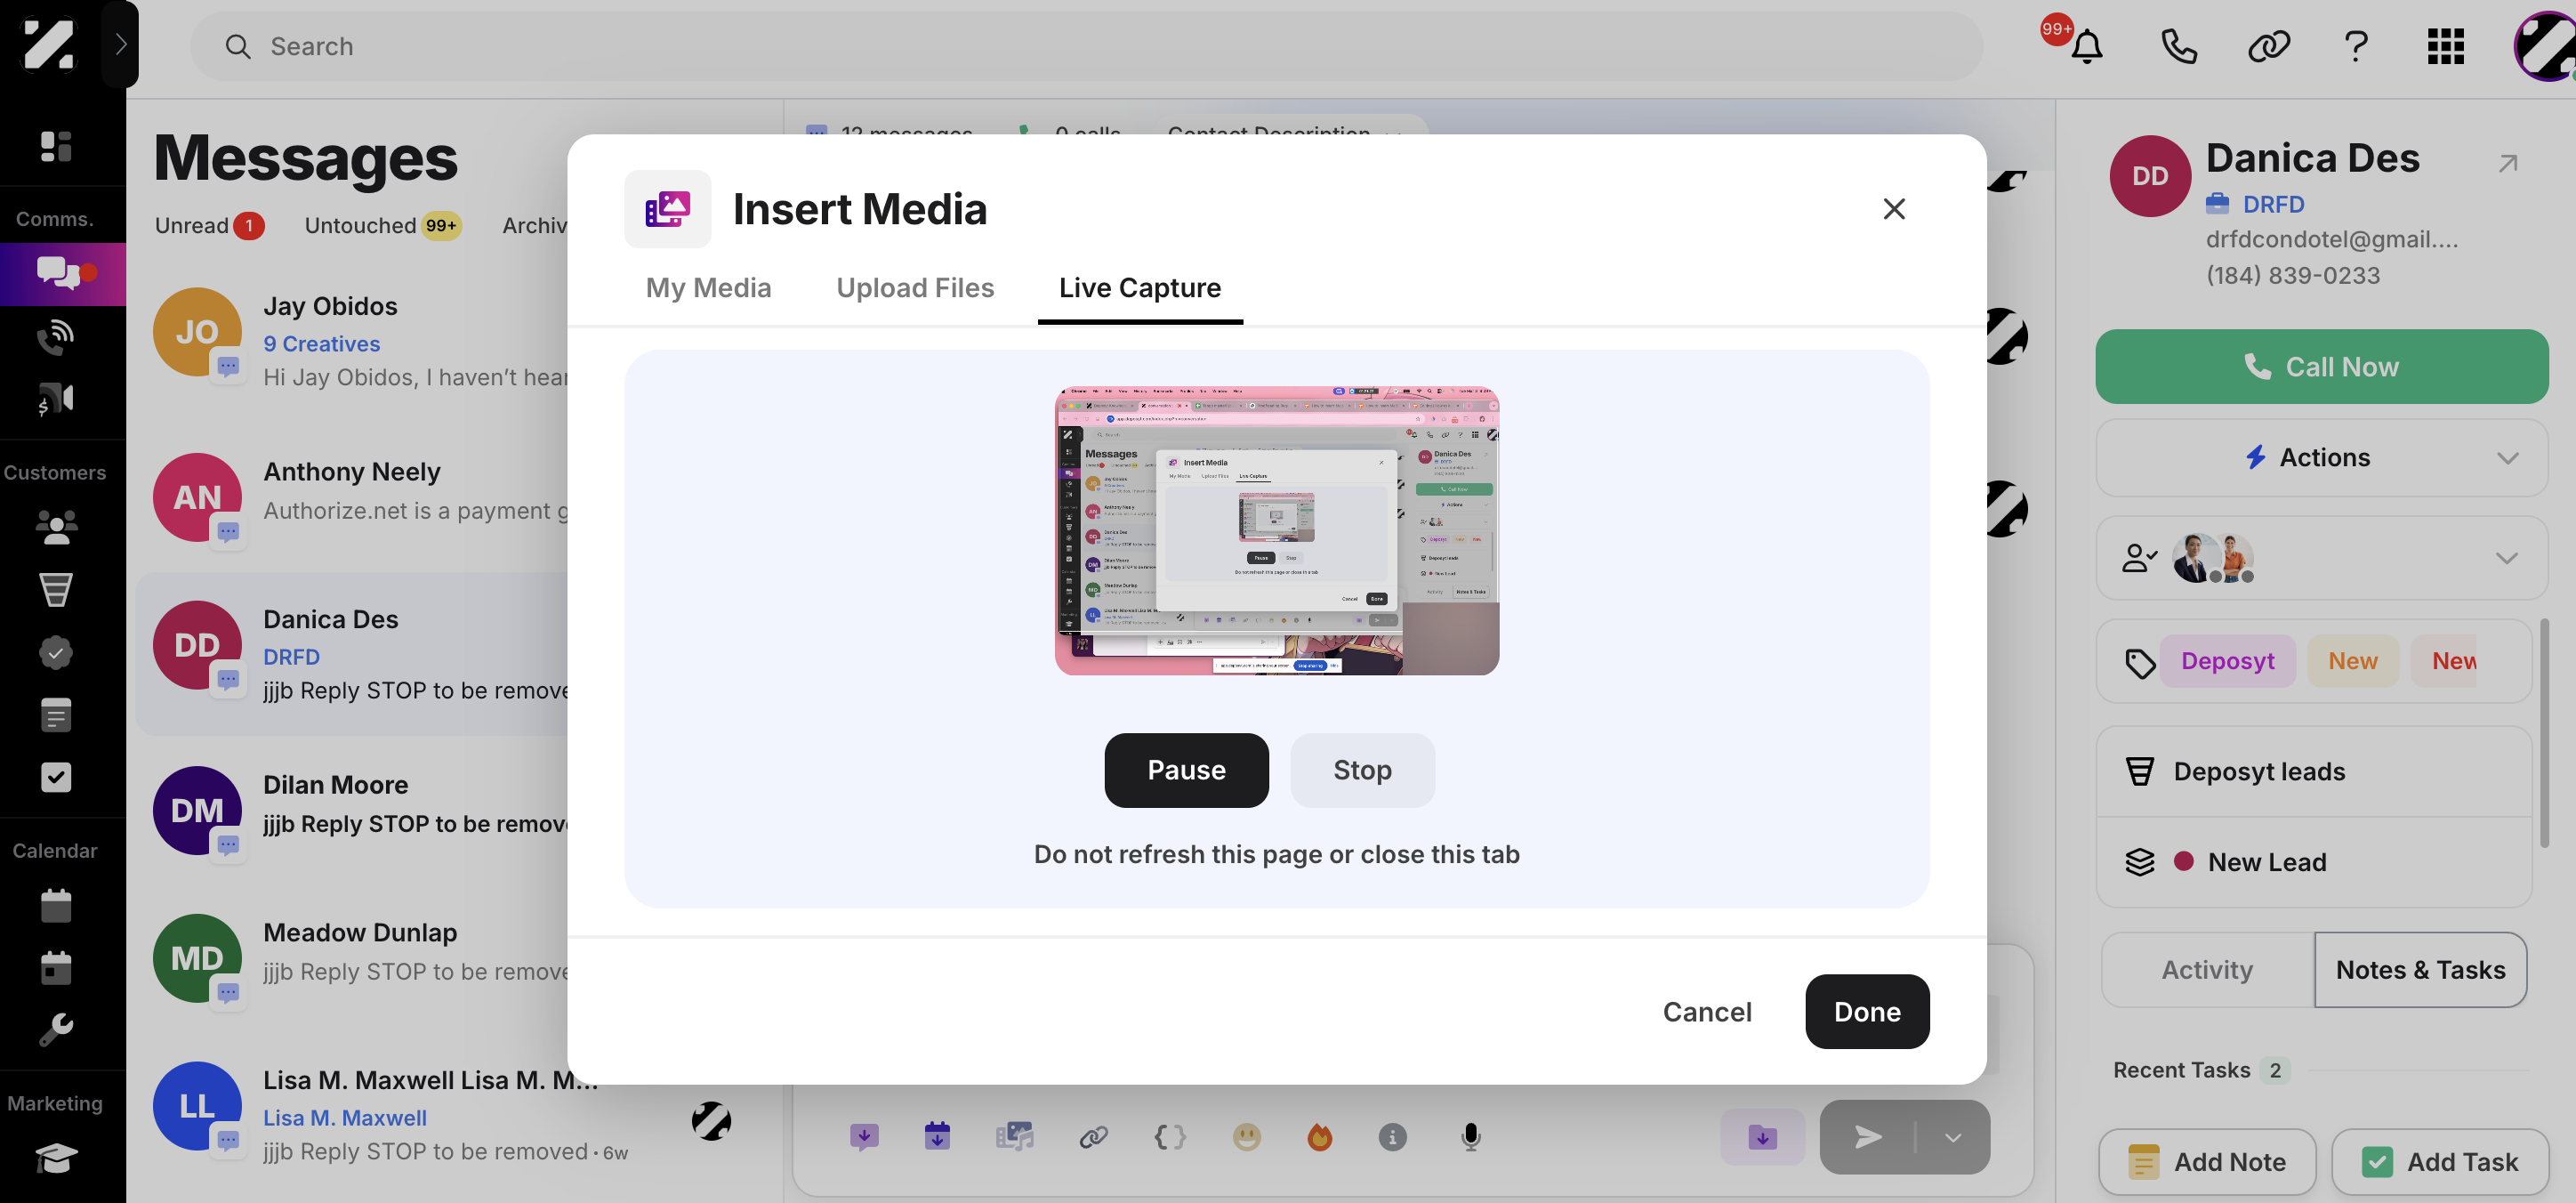
Task: Switch to the My Media tab
Action: pyautogui.click(x=708, y=288)
